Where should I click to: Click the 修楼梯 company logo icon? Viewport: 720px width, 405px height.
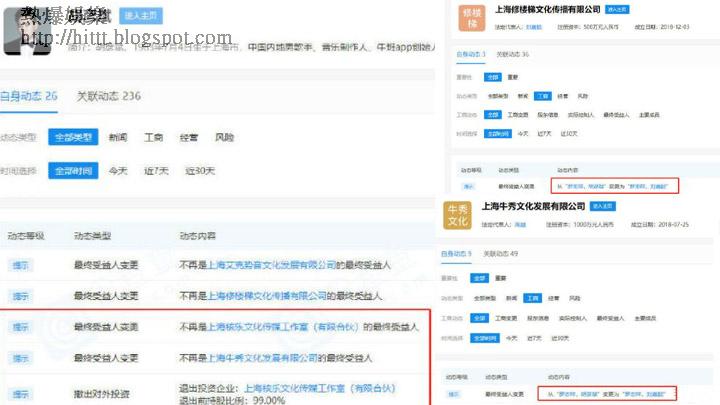[x=472, y=18]
